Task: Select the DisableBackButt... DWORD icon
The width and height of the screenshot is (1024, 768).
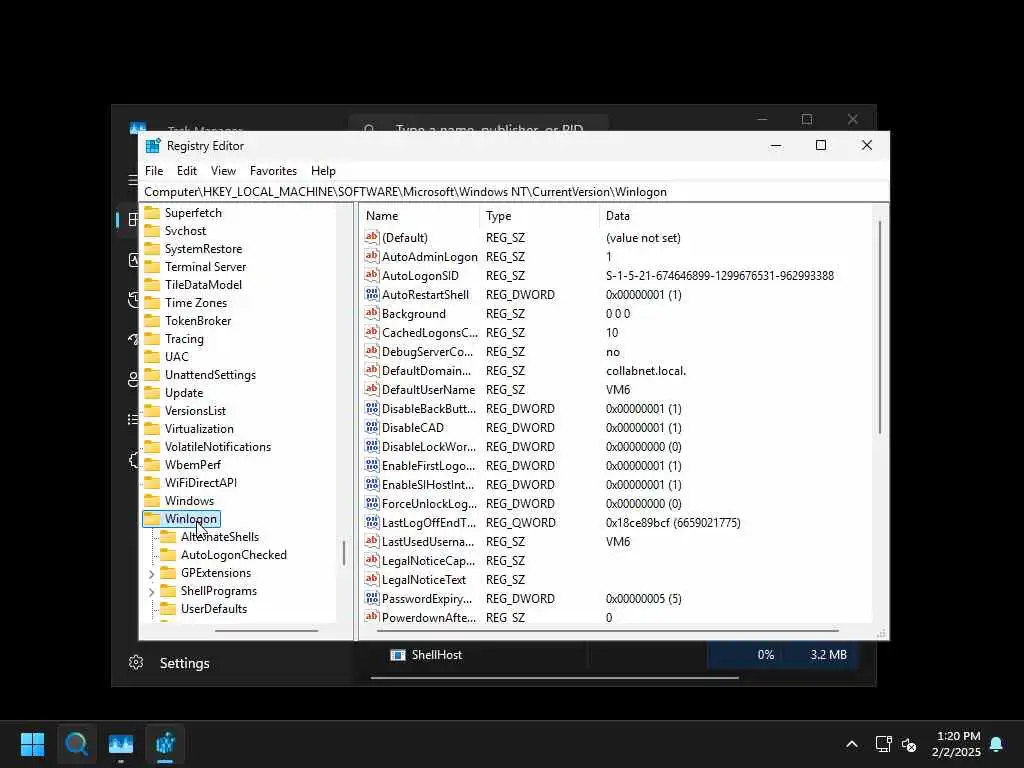Action: point(372,408)
